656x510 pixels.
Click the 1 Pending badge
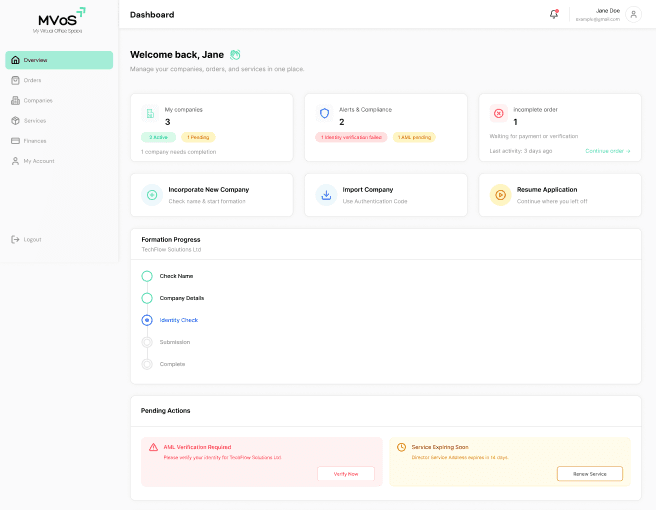(198, 137)
